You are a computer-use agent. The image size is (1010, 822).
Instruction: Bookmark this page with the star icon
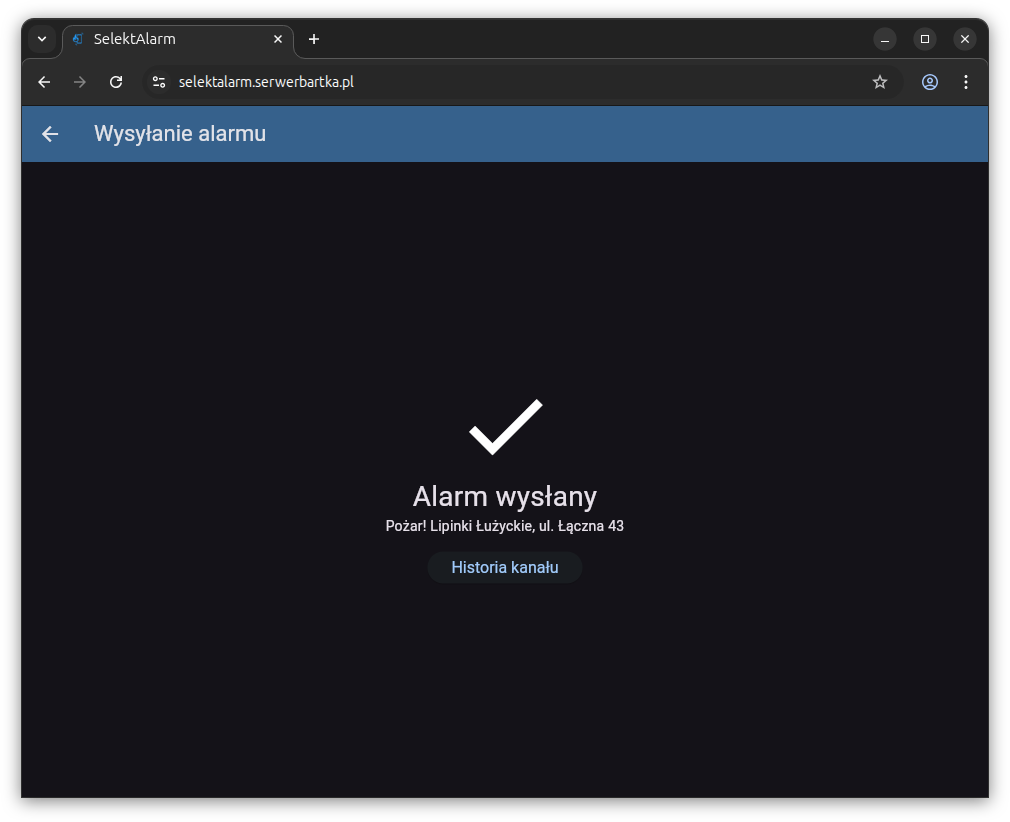click(x=880, y=82)
